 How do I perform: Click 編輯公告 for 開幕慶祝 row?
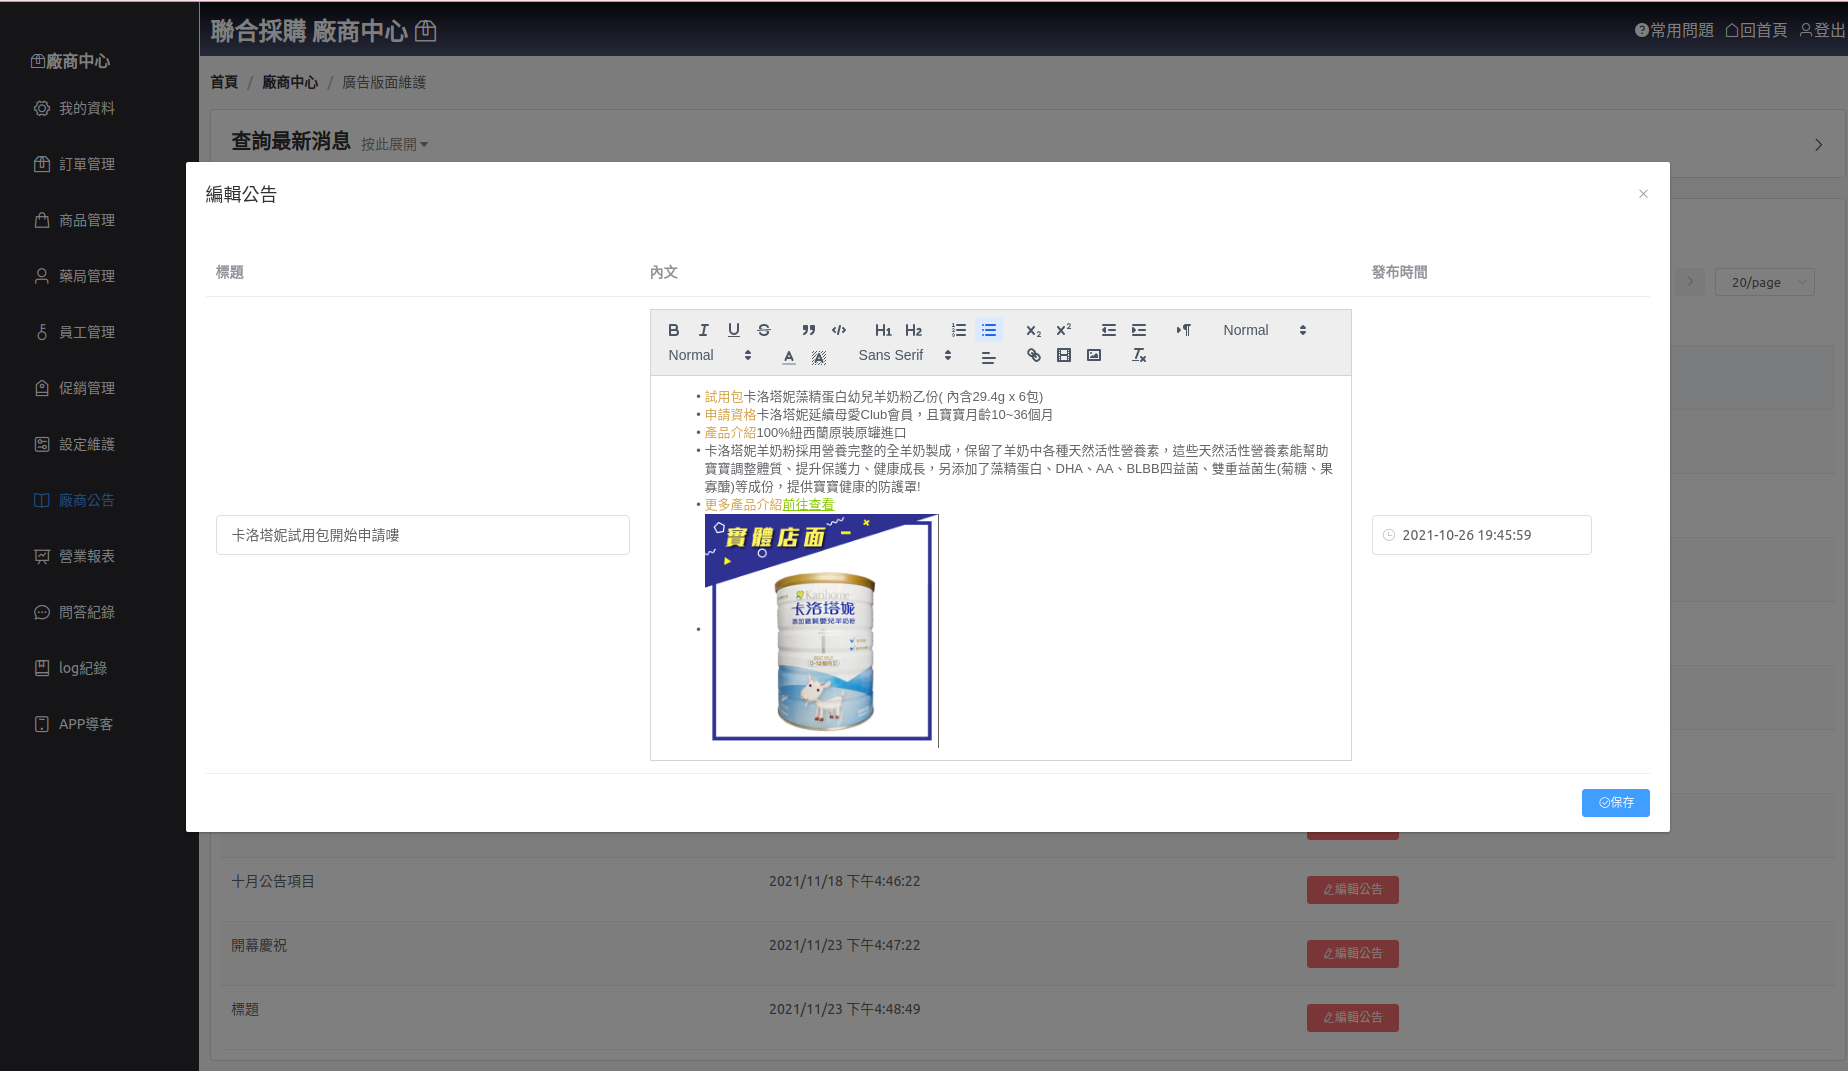(1353, 954)
